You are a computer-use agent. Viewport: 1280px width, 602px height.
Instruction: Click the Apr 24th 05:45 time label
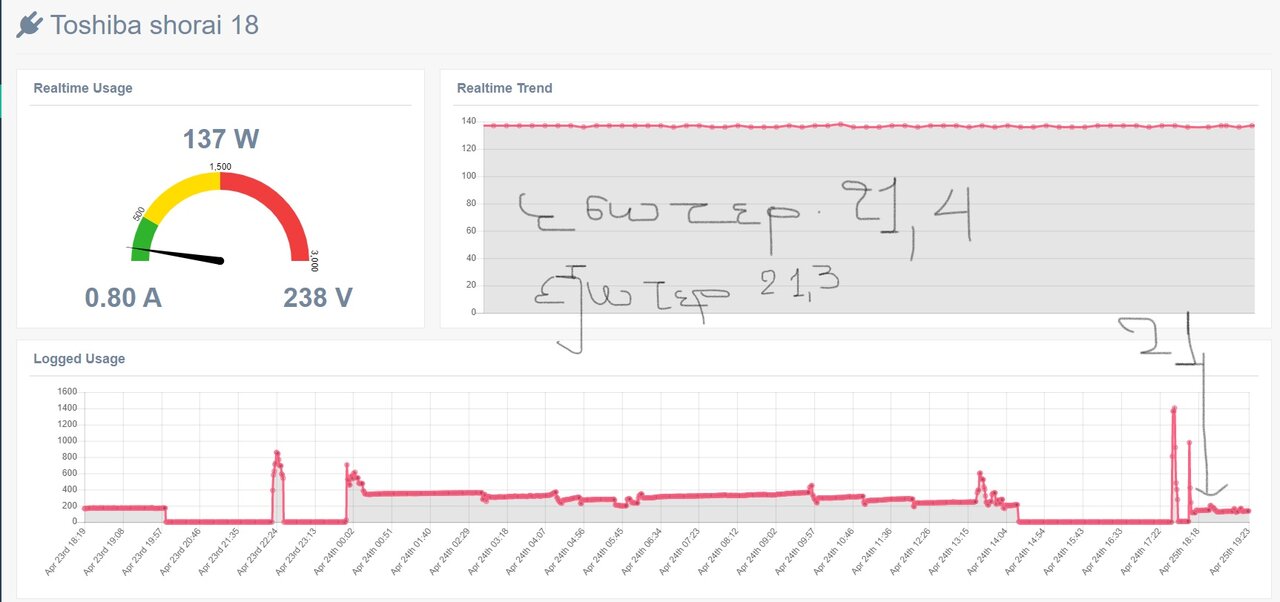604,551
